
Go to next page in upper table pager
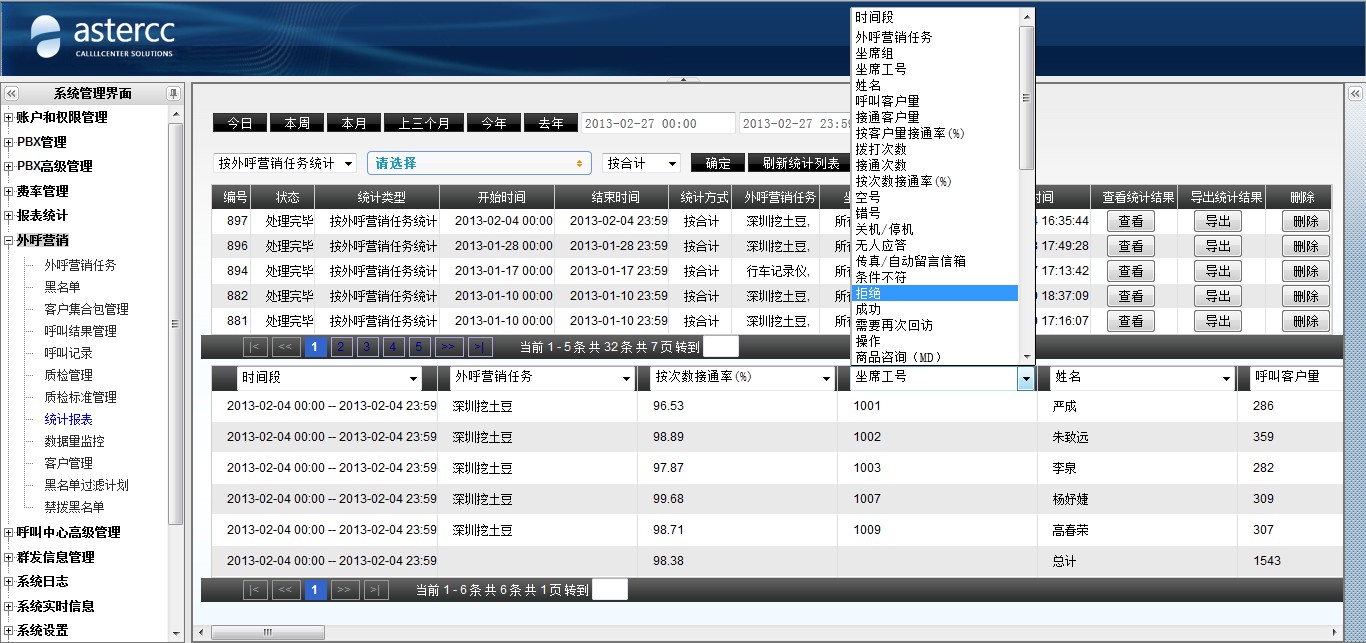pos(449,347)
